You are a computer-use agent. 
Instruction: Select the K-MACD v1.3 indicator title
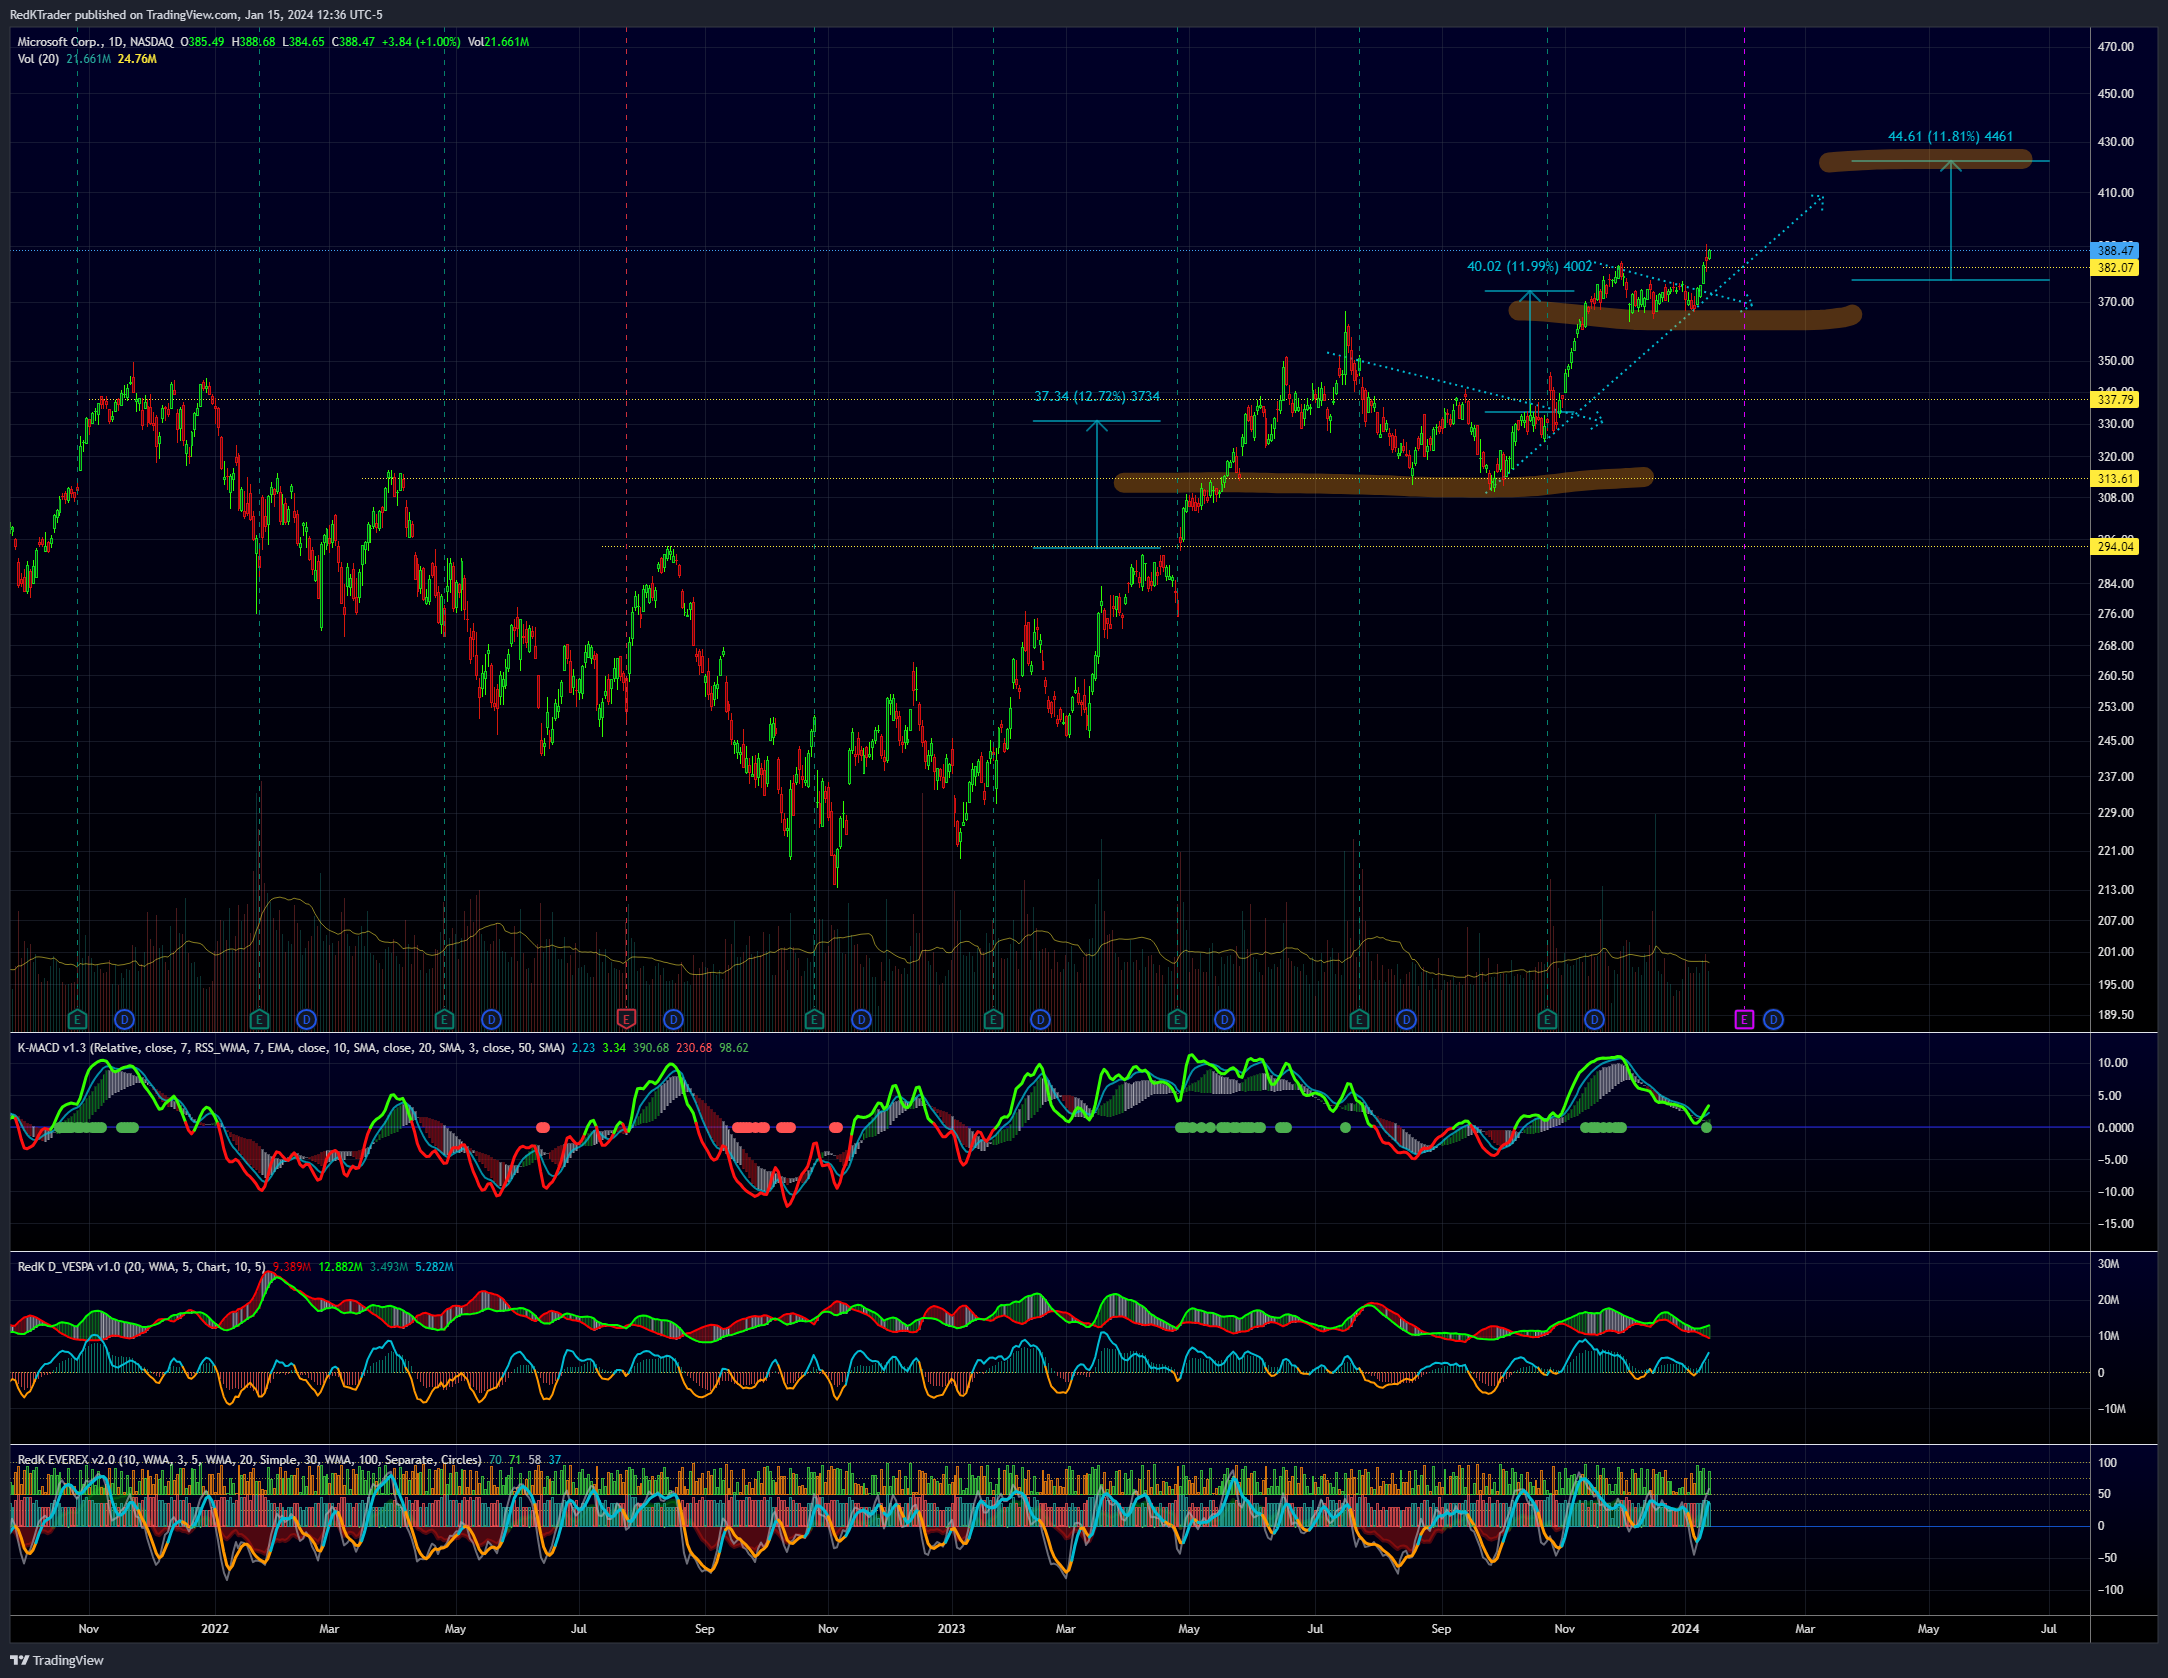[x=291, y=1048]
